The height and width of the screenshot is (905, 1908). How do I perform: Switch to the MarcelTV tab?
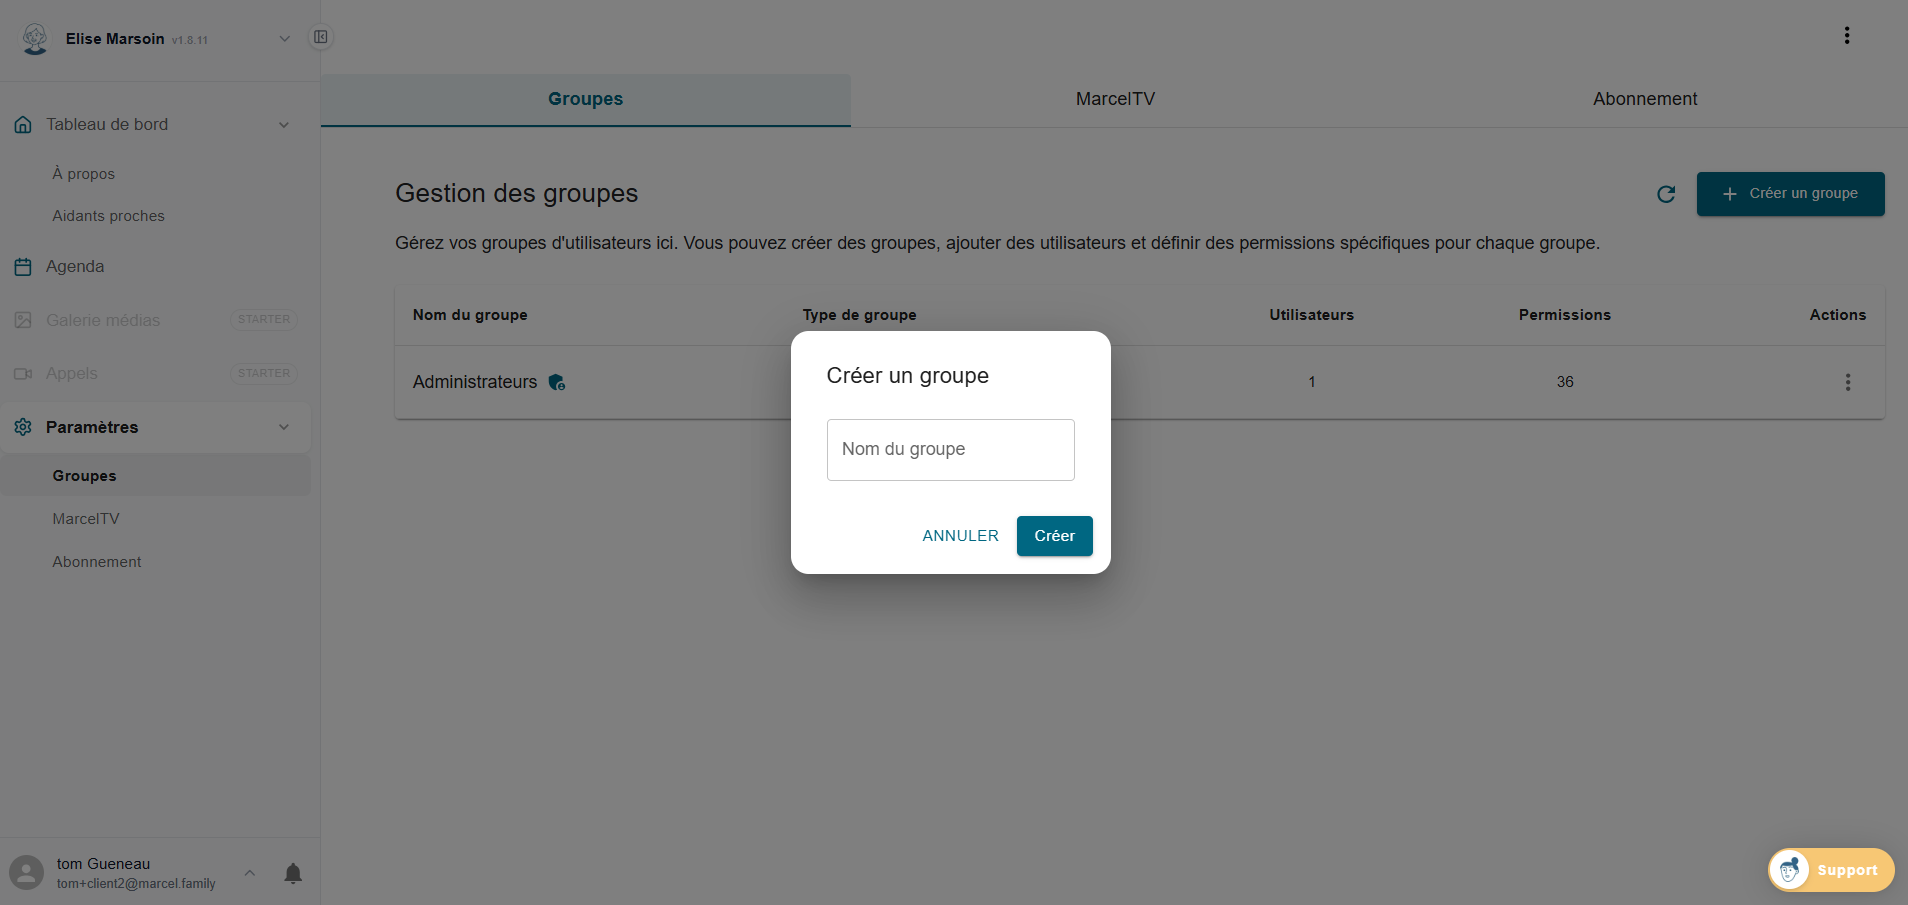point(1114,99)
